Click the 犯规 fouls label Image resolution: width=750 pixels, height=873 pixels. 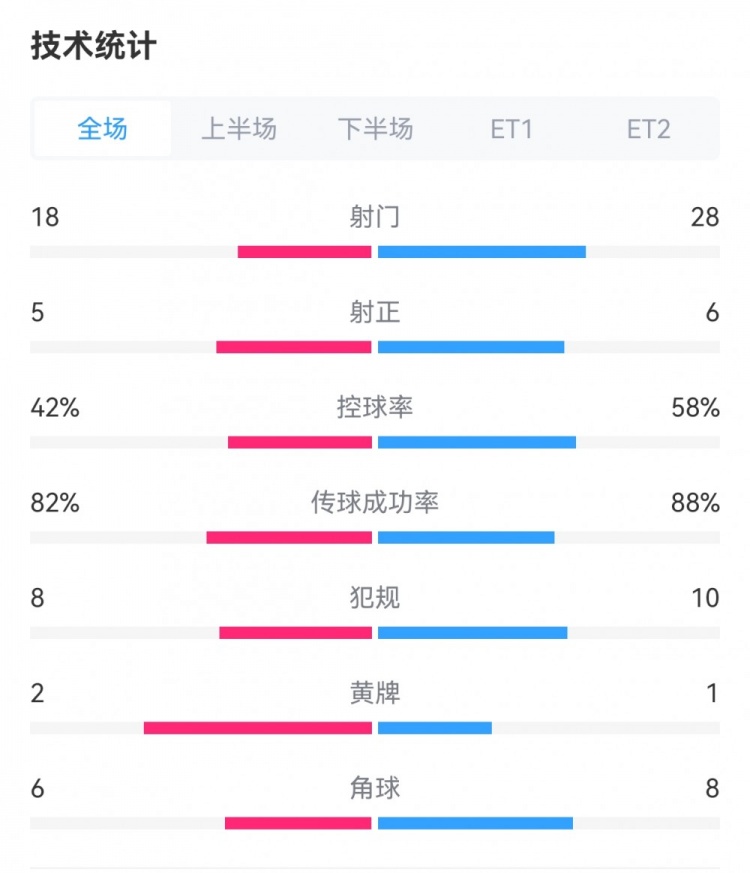pos(375,598)
